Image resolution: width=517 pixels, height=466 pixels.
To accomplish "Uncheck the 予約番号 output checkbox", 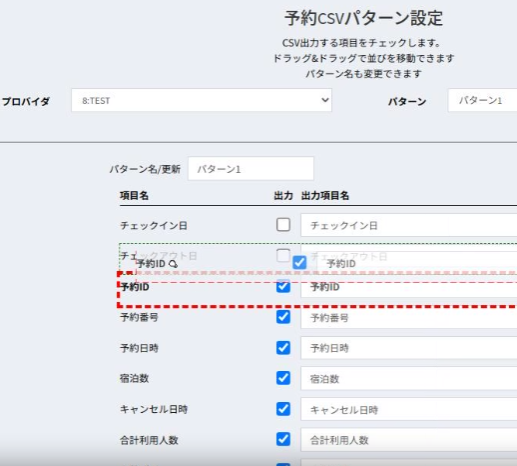I will (283, 317).
